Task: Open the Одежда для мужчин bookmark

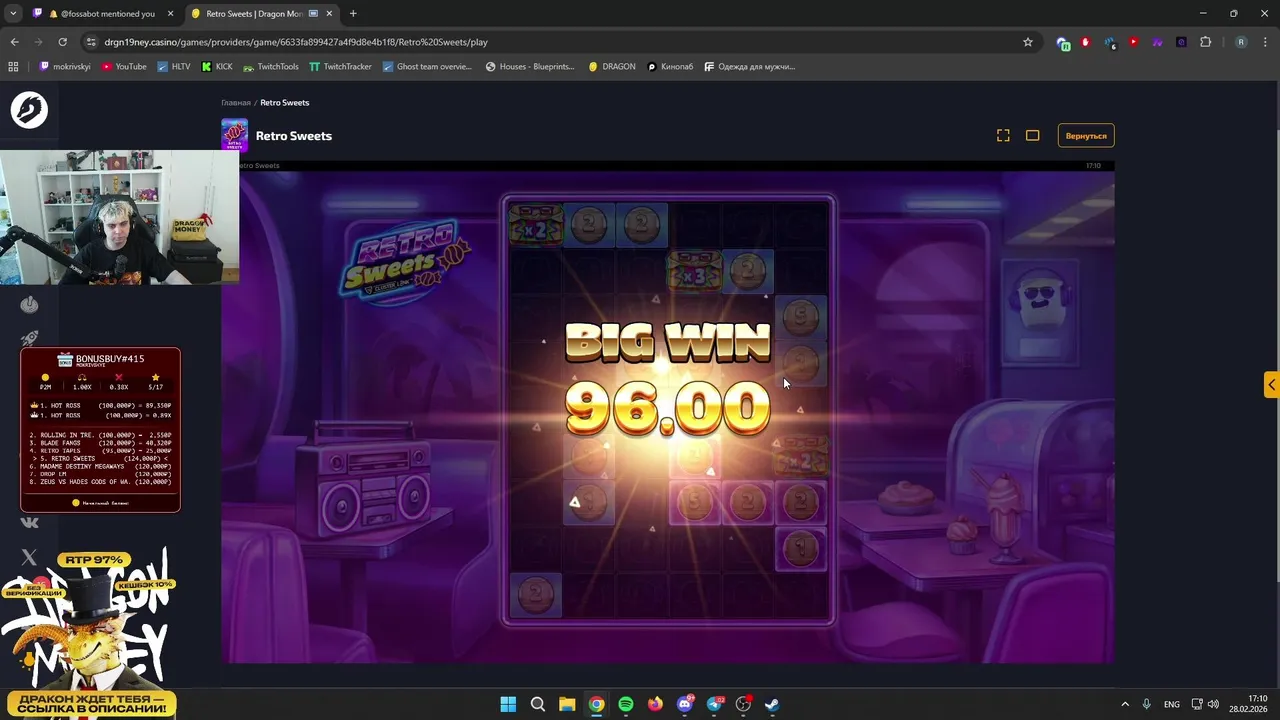Action: (x=750, y=67)
